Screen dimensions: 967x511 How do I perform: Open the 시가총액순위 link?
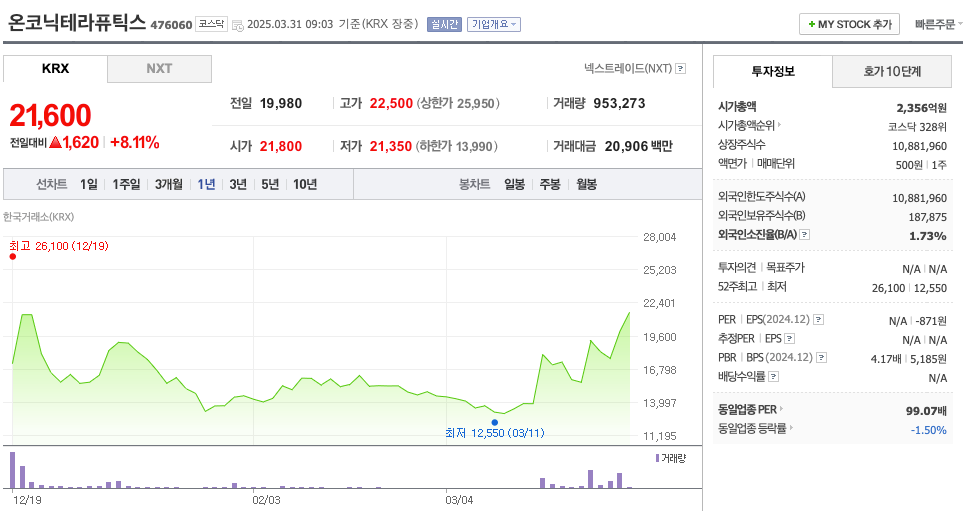[x=746, y=125]
